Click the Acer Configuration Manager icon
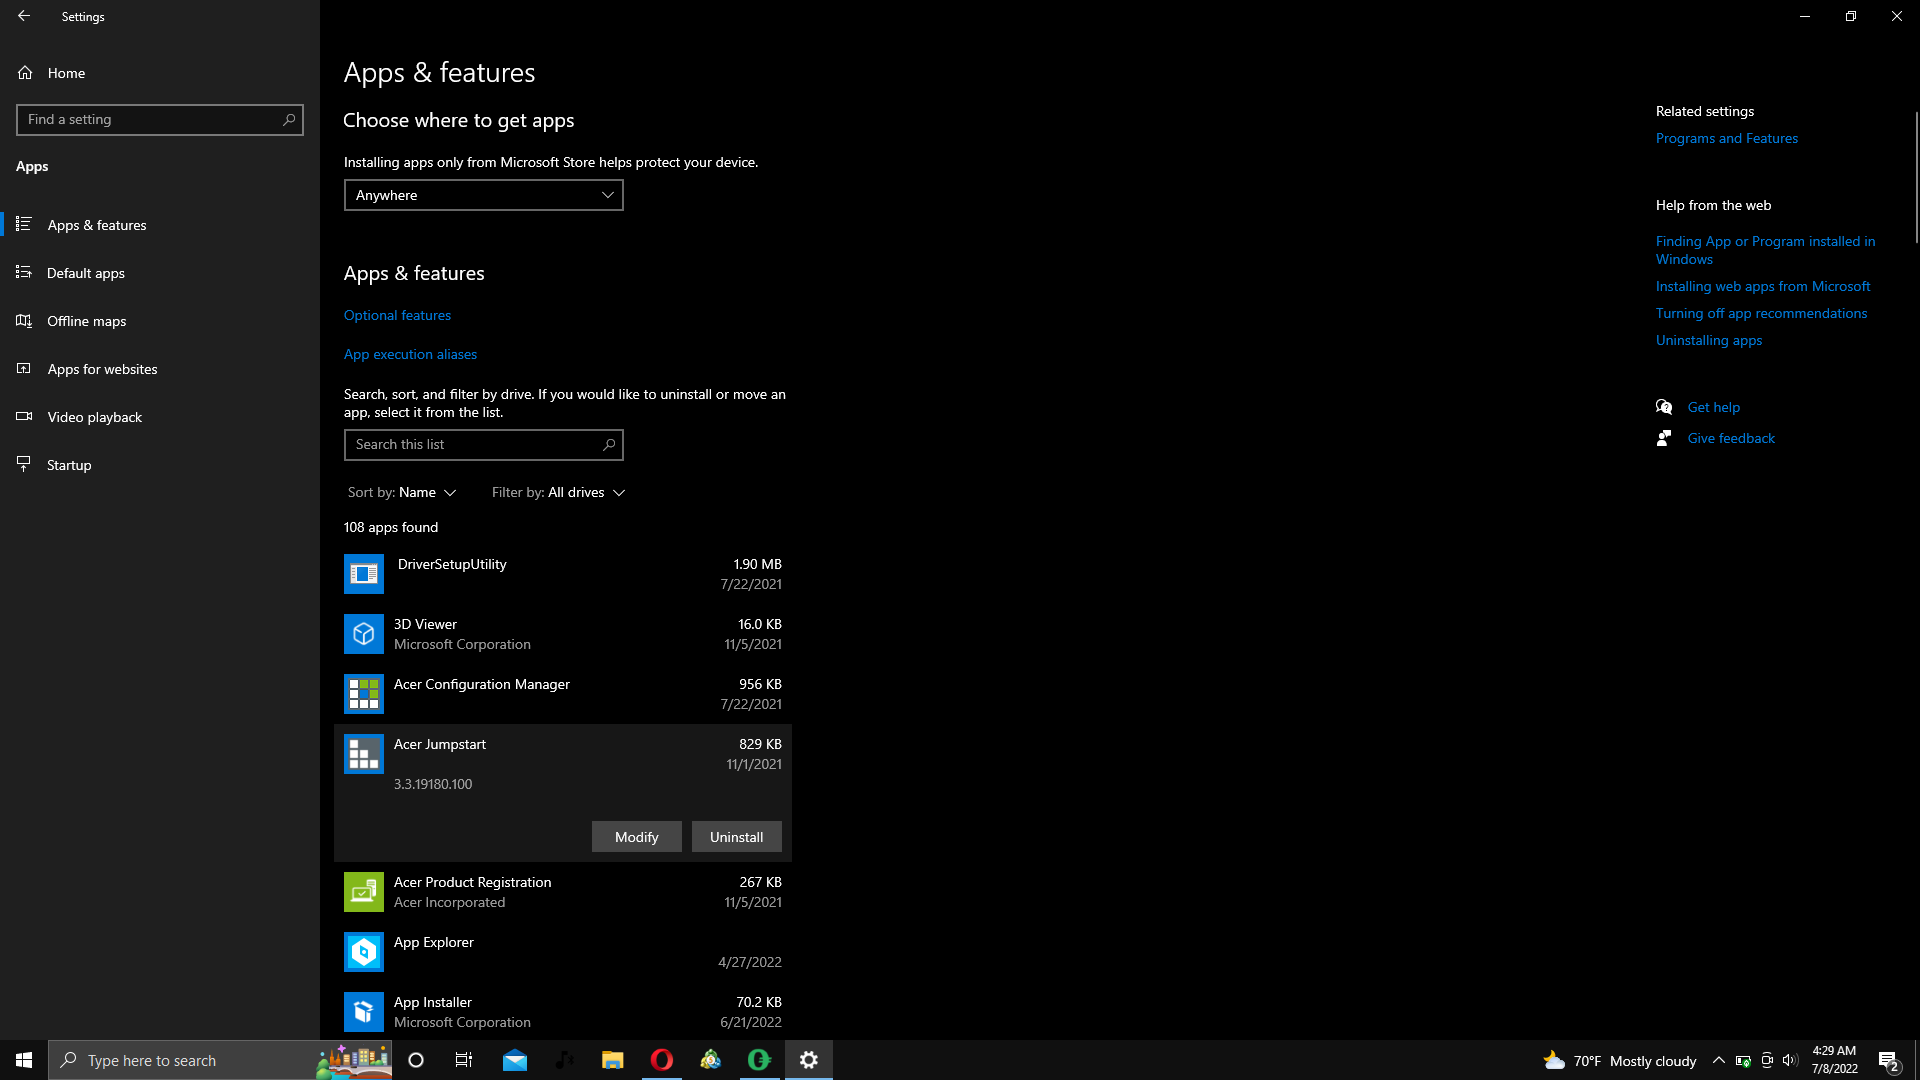The width and height of the screenshot is (1920, 1080). tap(363, 694)
